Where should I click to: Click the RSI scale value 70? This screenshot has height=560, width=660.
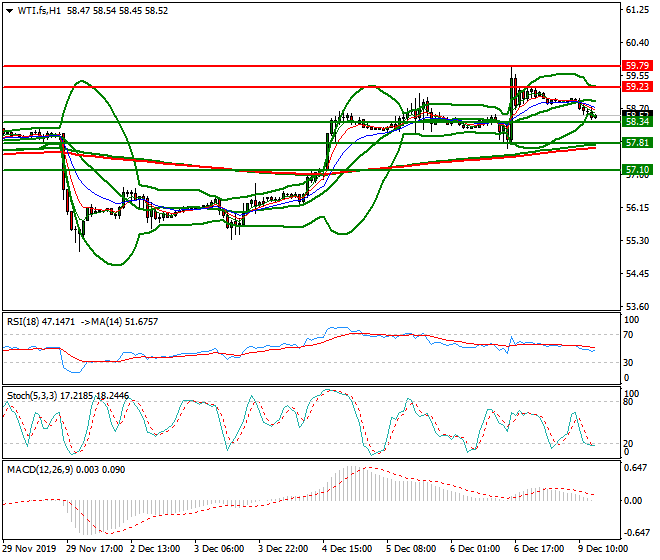[628, 335]
